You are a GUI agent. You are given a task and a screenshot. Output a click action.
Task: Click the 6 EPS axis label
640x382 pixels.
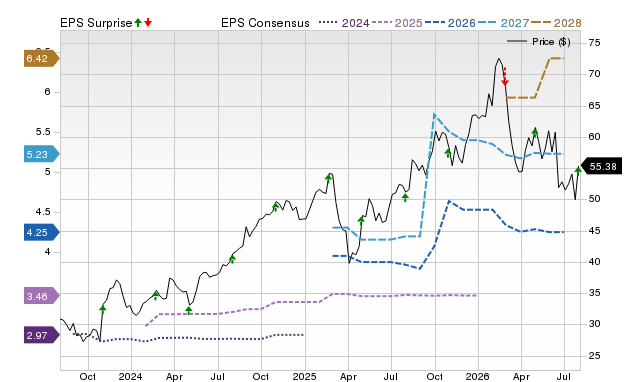pyautogui.click(x=47, y=92)
